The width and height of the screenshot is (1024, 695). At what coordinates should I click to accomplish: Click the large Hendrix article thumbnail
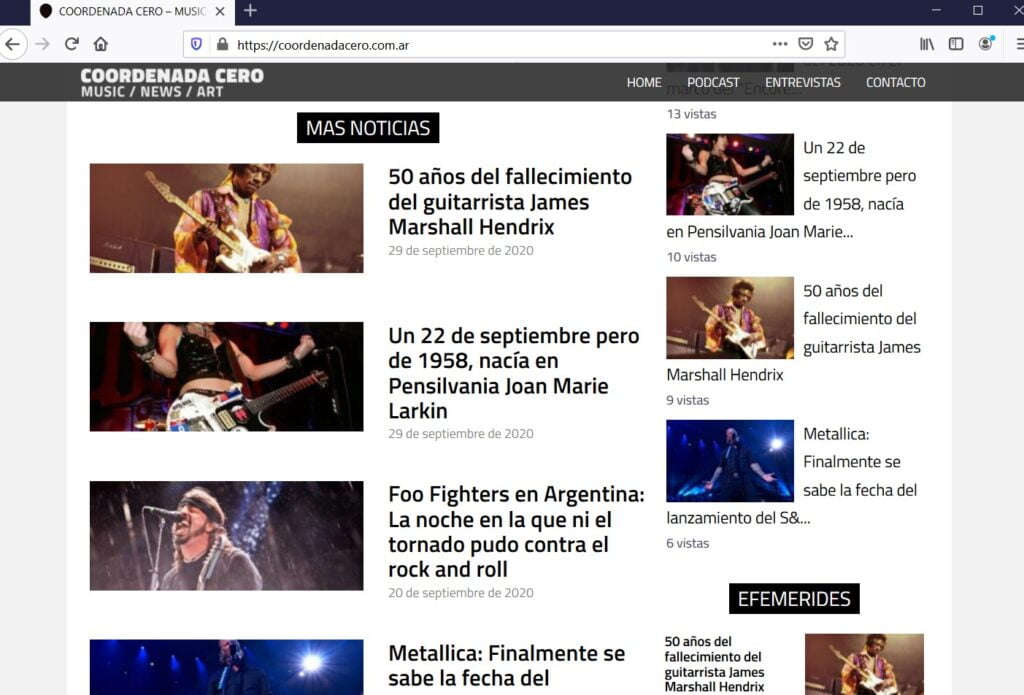(x=227, y=218)
